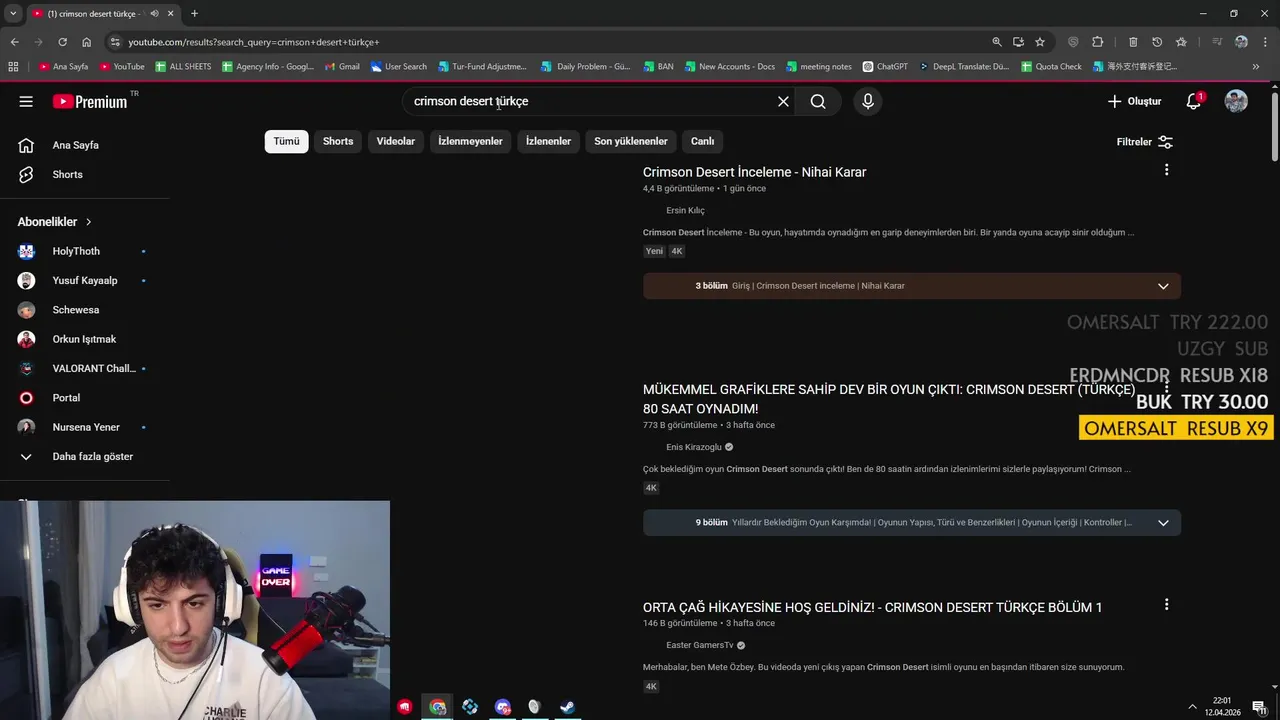
Task: Select the Canlı filter chip
Action: point(702,141)
